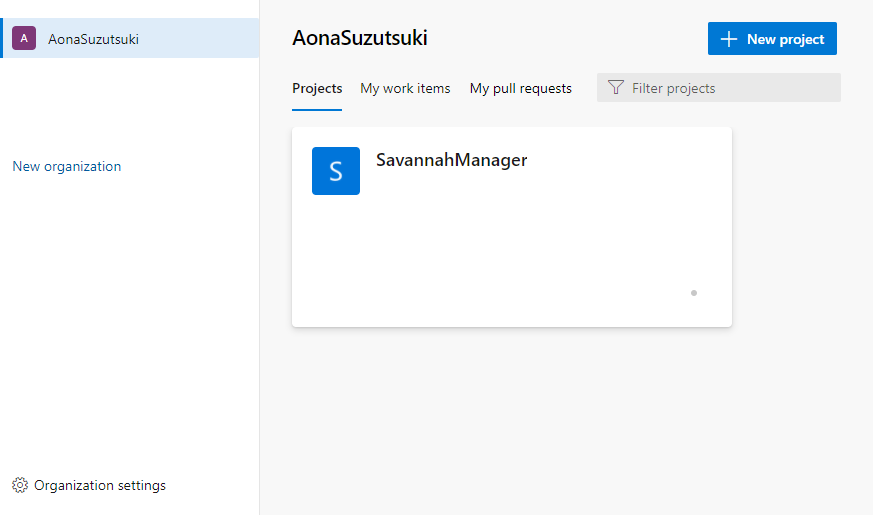Click the AonaSuzutsuki page heading

(360, 38)
